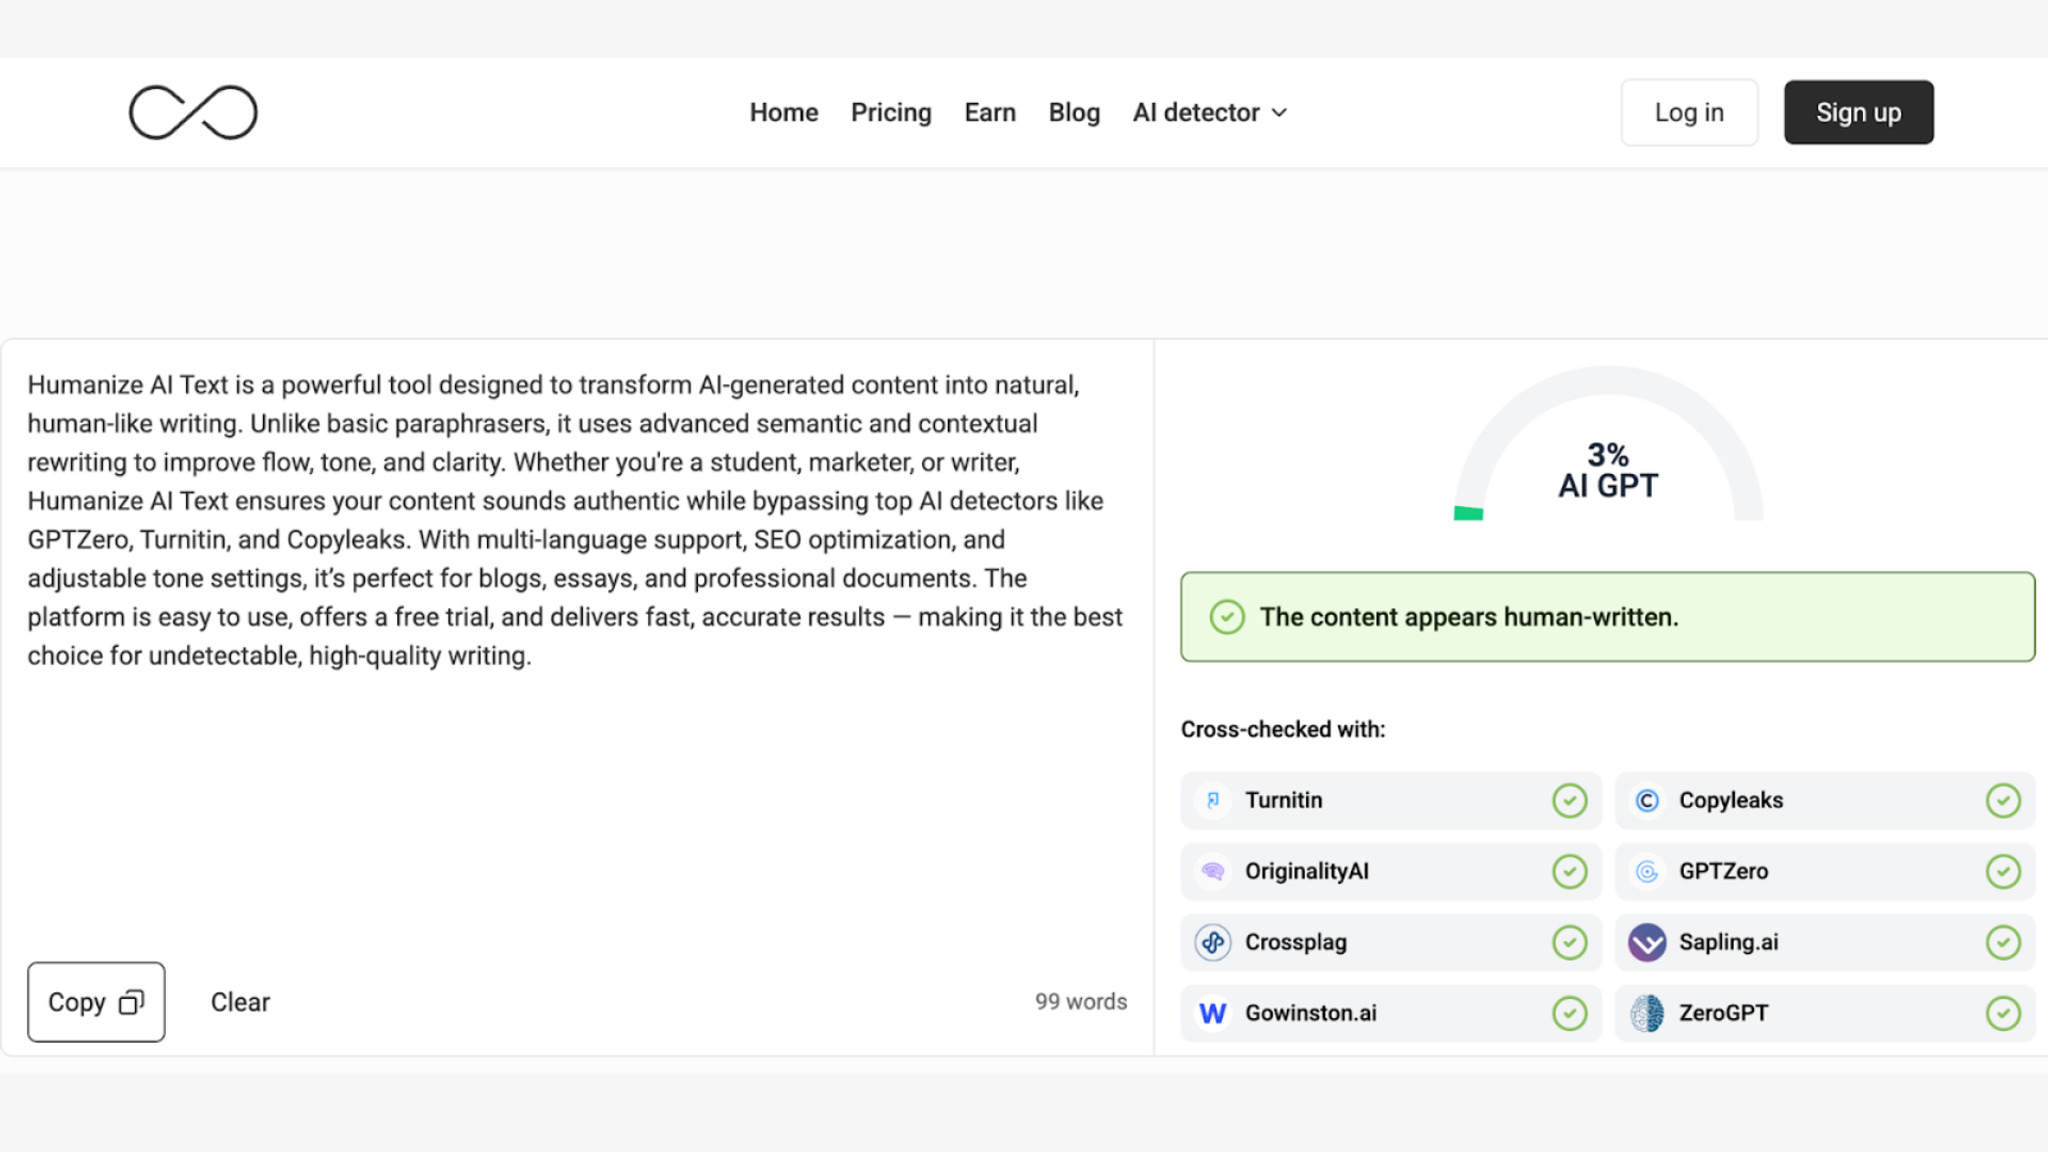Click the 'Cross-checked with:' label
The width and height of the screenshot is (2048, 1152).
coord(1283,729)
